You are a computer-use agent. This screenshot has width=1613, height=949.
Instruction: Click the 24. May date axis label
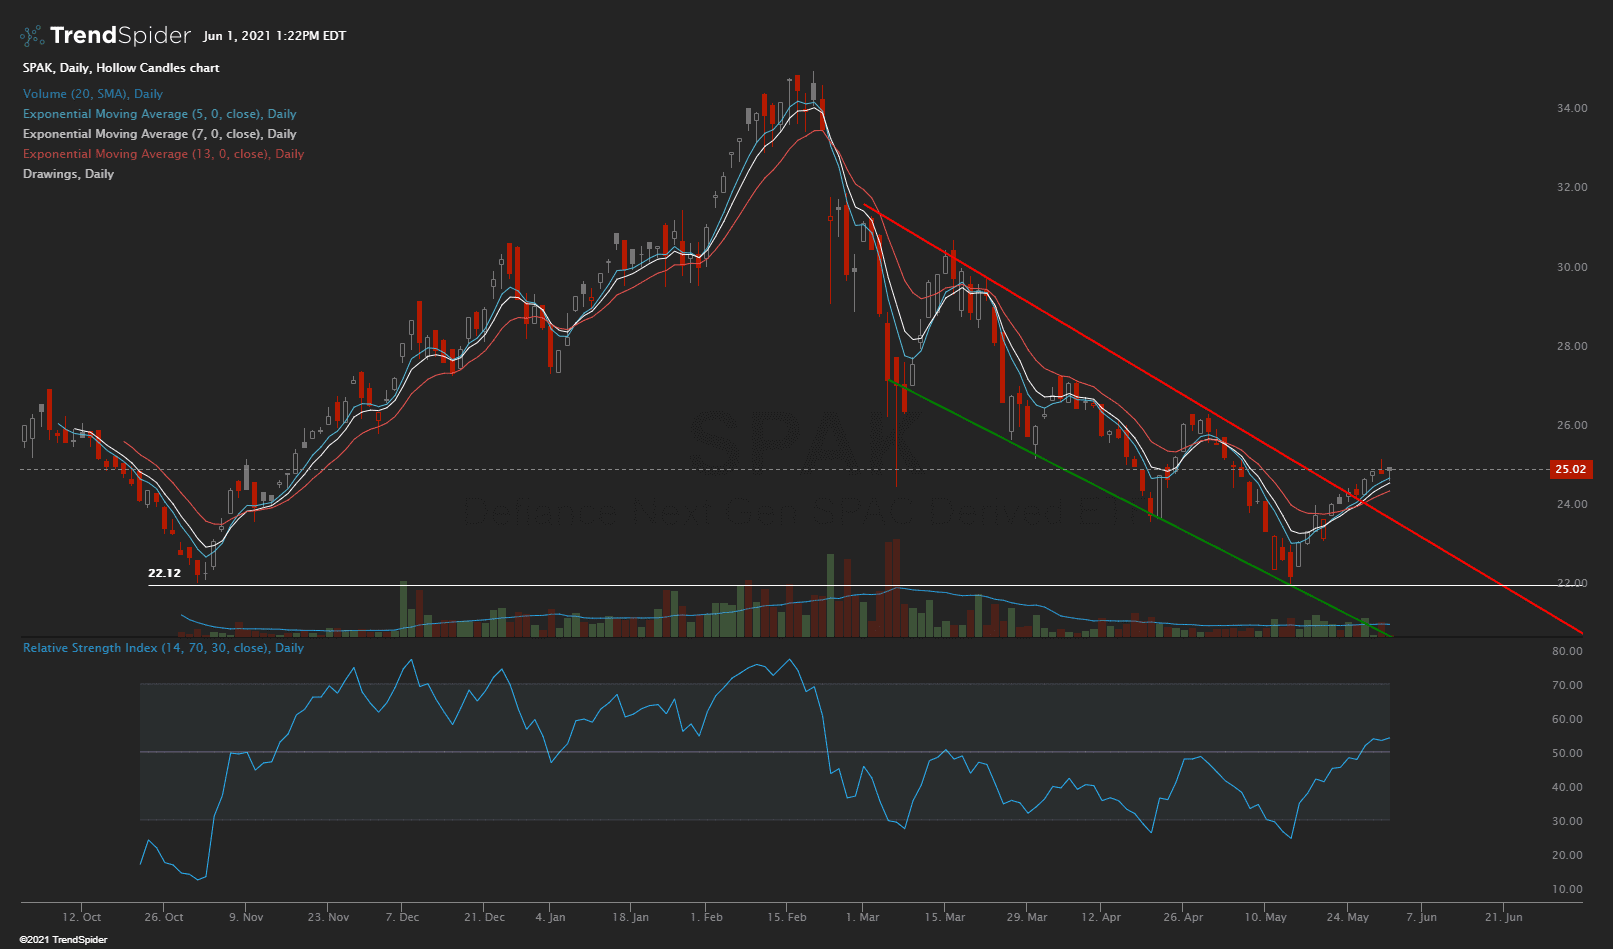[x=1348, y=917]
